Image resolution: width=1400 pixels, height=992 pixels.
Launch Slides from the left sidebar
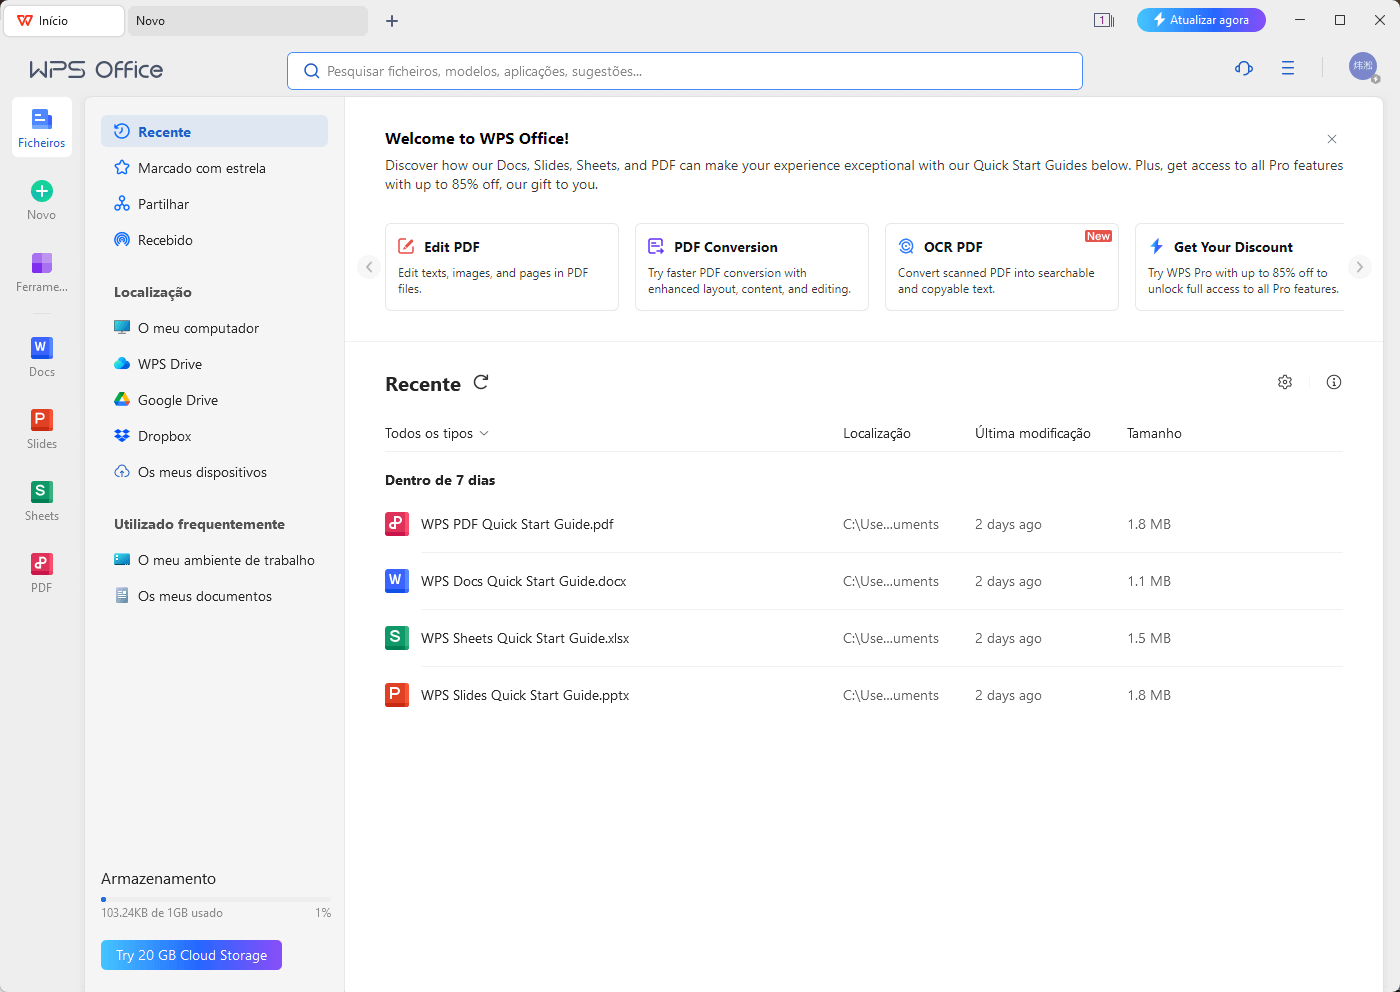click(x=42, y=428)
